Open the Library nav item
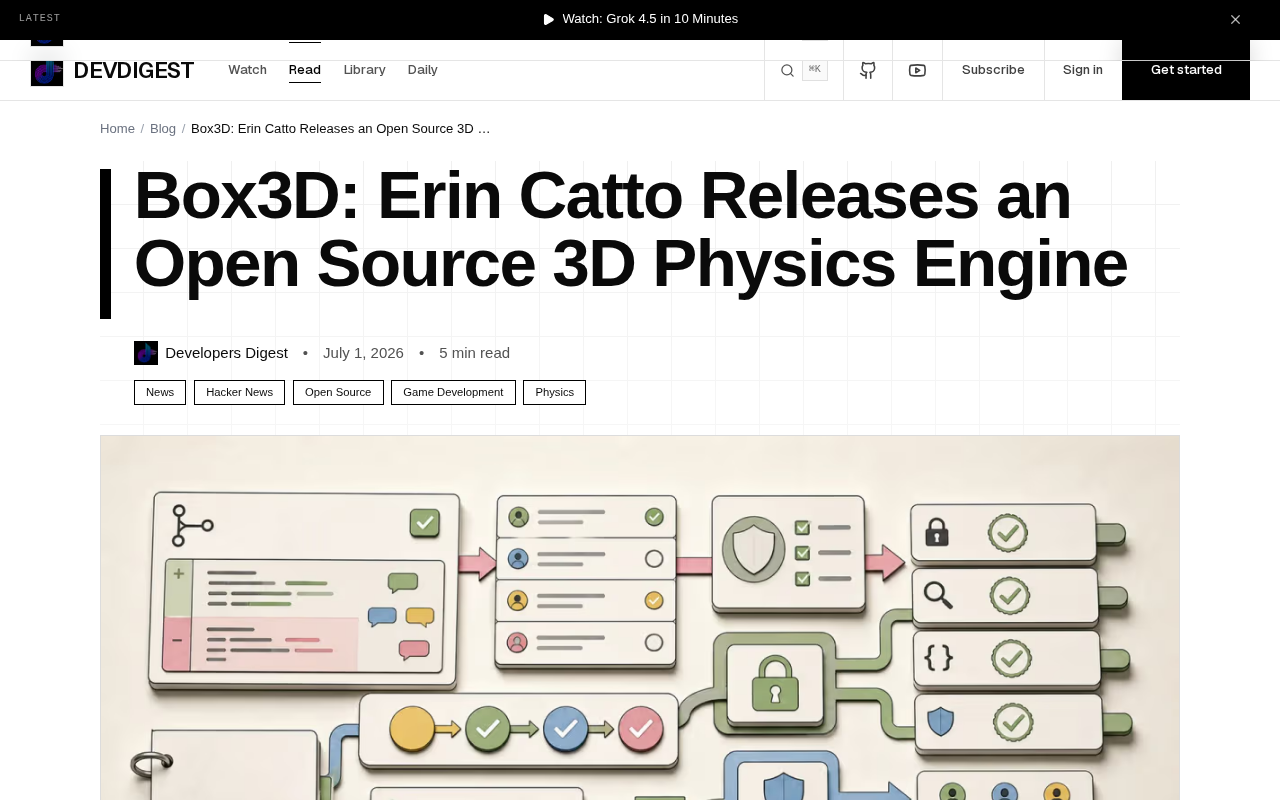Image resolution: width=1280 pixels, height=800 pixels. (x=364, y=70)
